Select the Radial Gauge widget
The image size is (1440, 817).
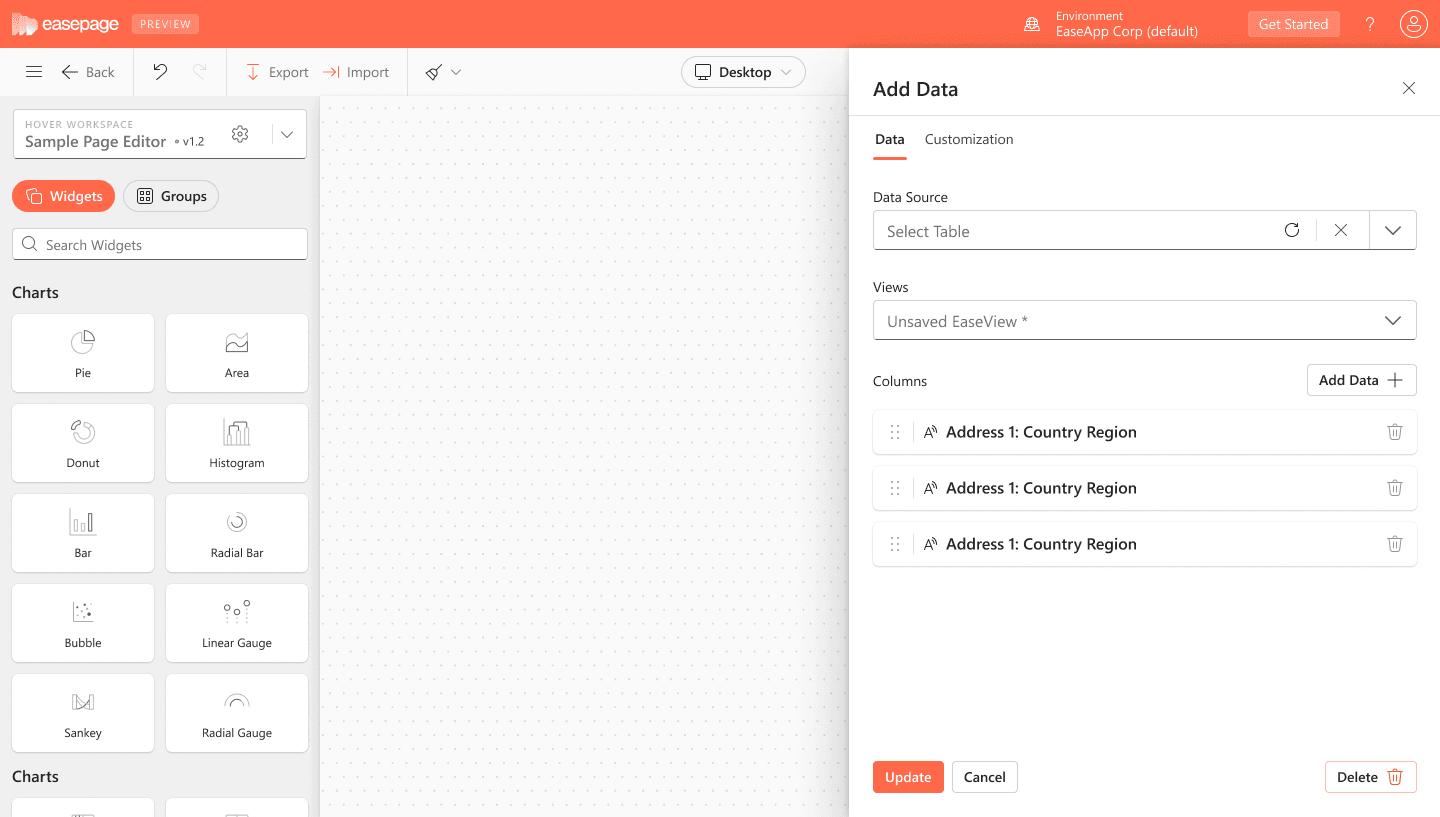237,713
